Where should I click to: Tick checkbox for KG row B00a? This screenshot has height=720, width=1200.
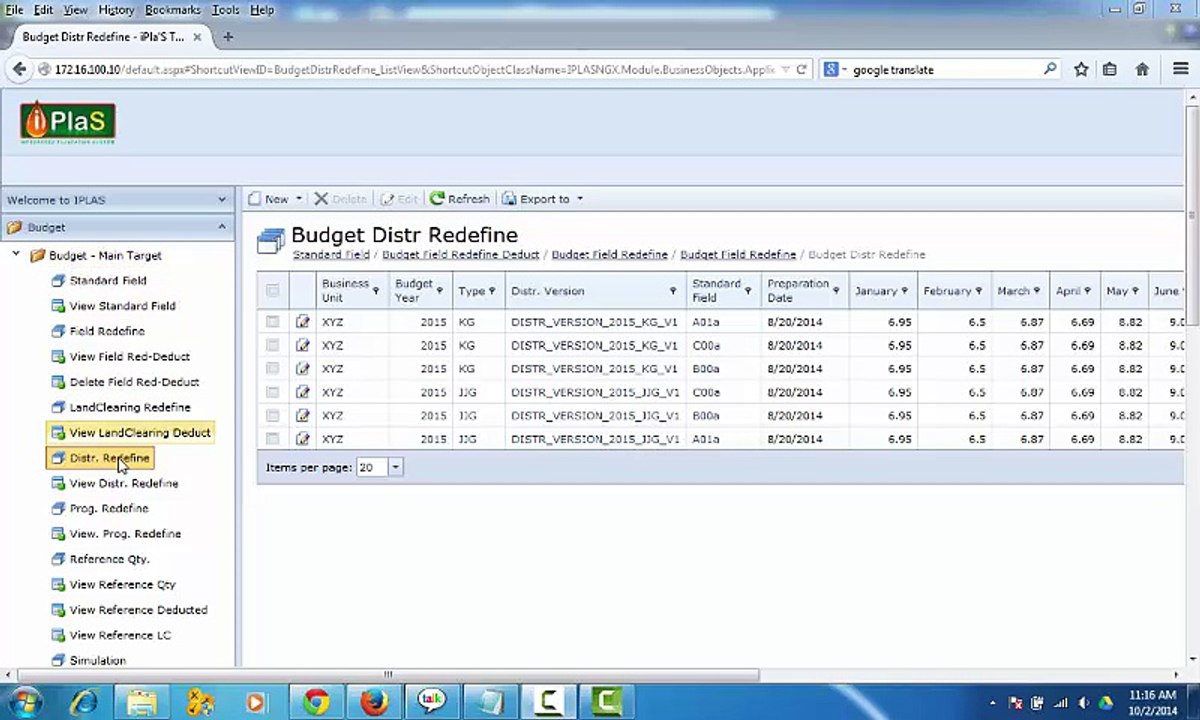(x=272, y=368)
